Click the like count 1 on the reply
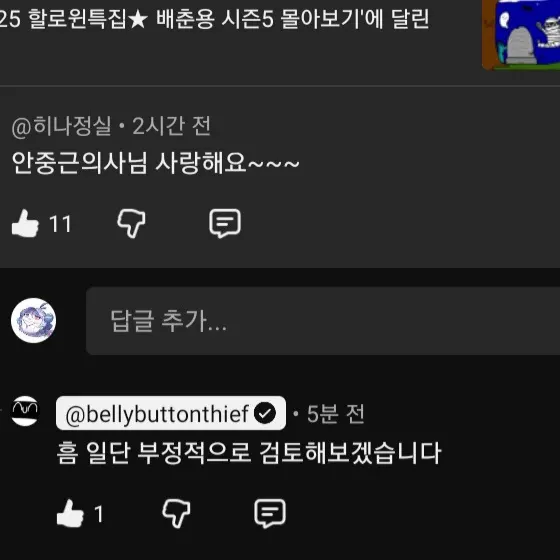 tap(99, 514)
